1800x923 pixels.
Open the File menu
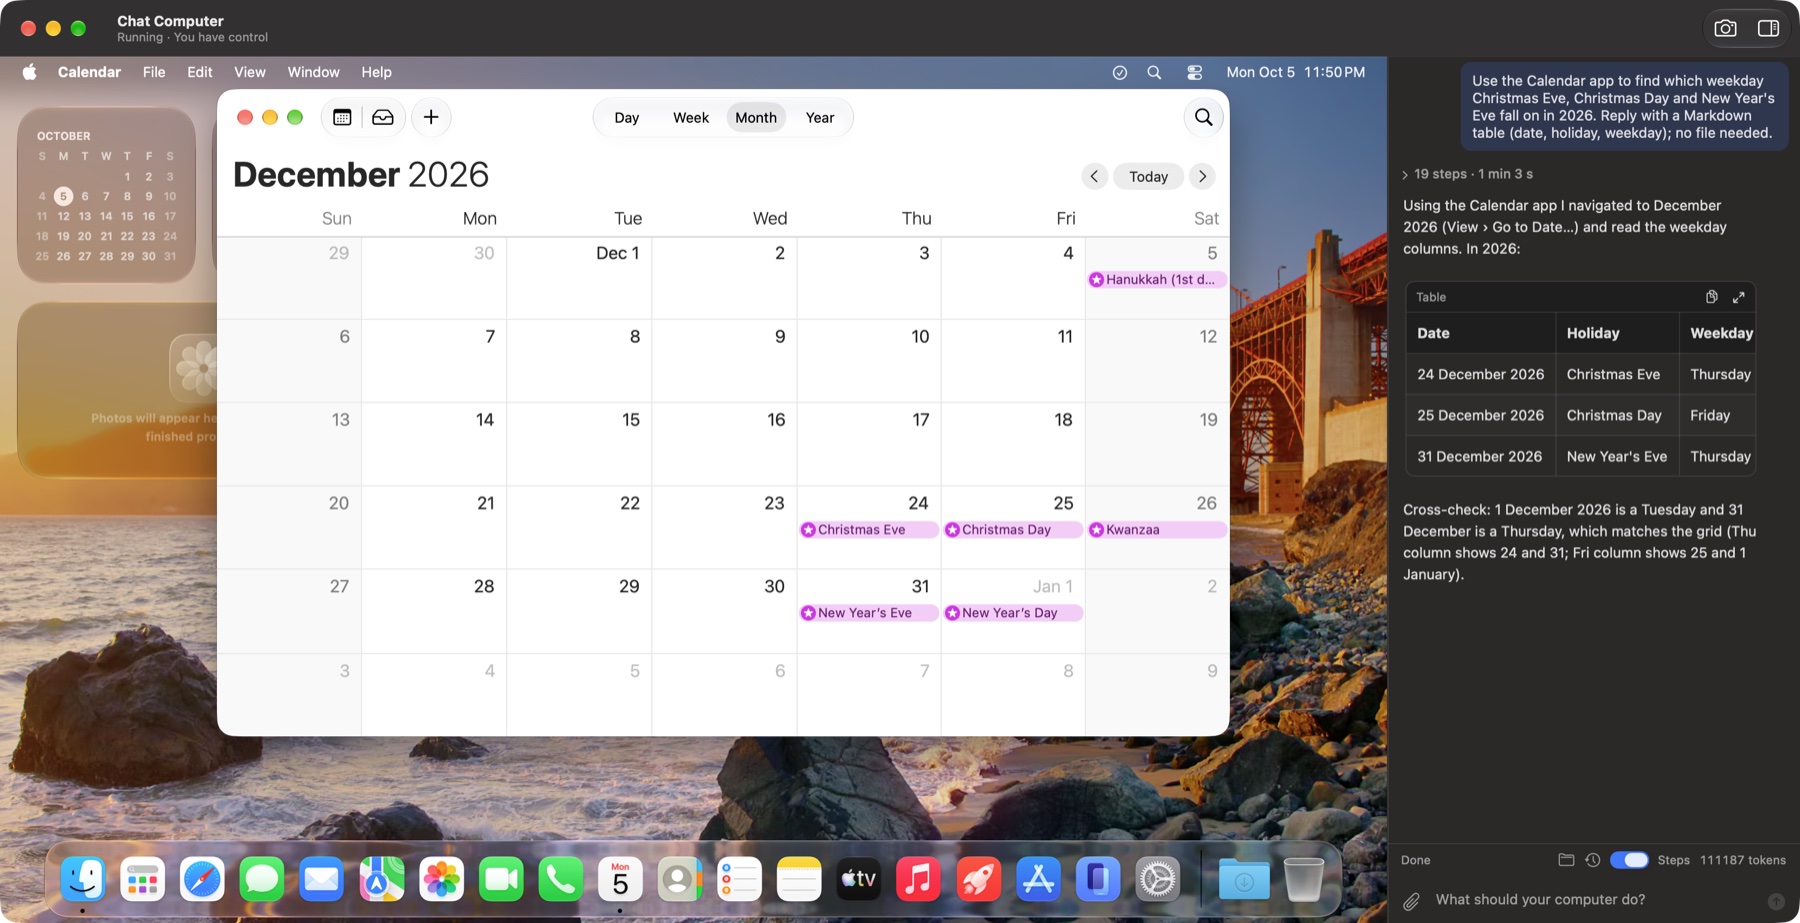tap(154, 72)
